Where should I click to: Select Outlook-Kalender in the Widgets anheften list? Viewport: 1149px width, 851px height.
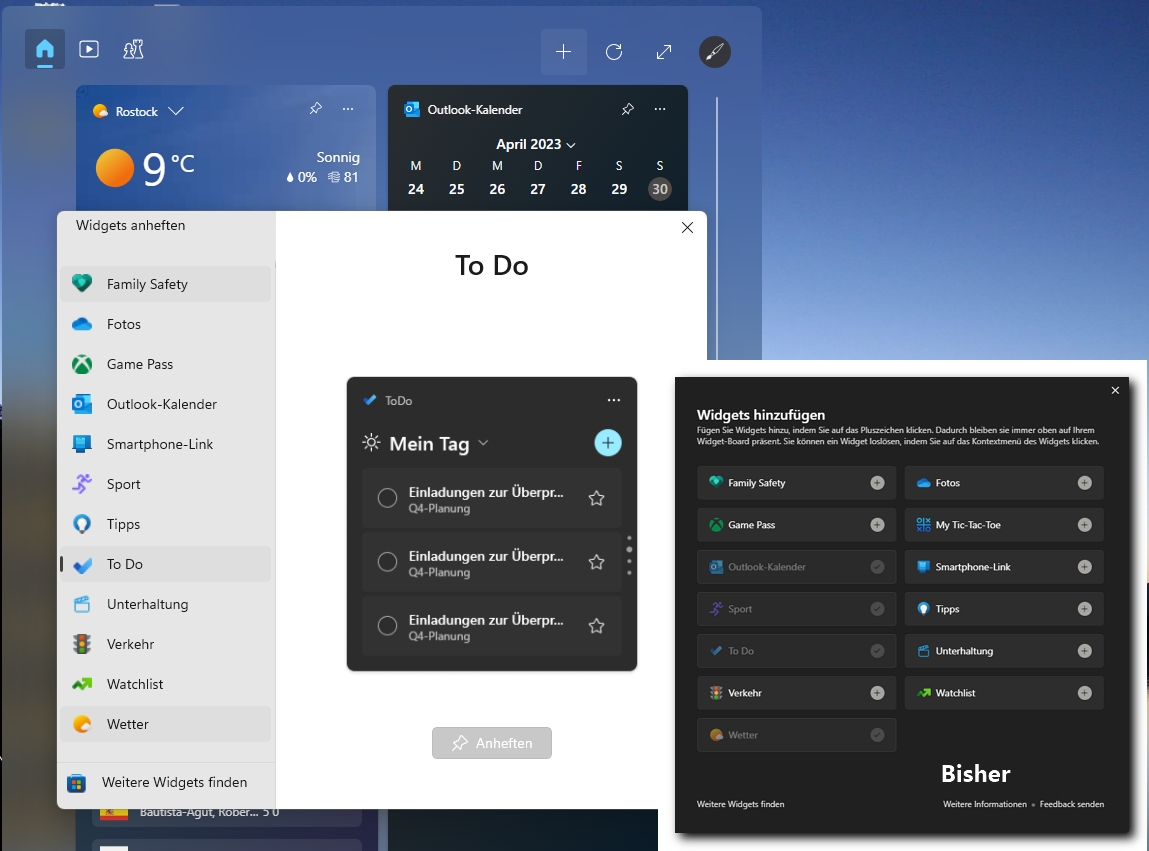[166, 404]
